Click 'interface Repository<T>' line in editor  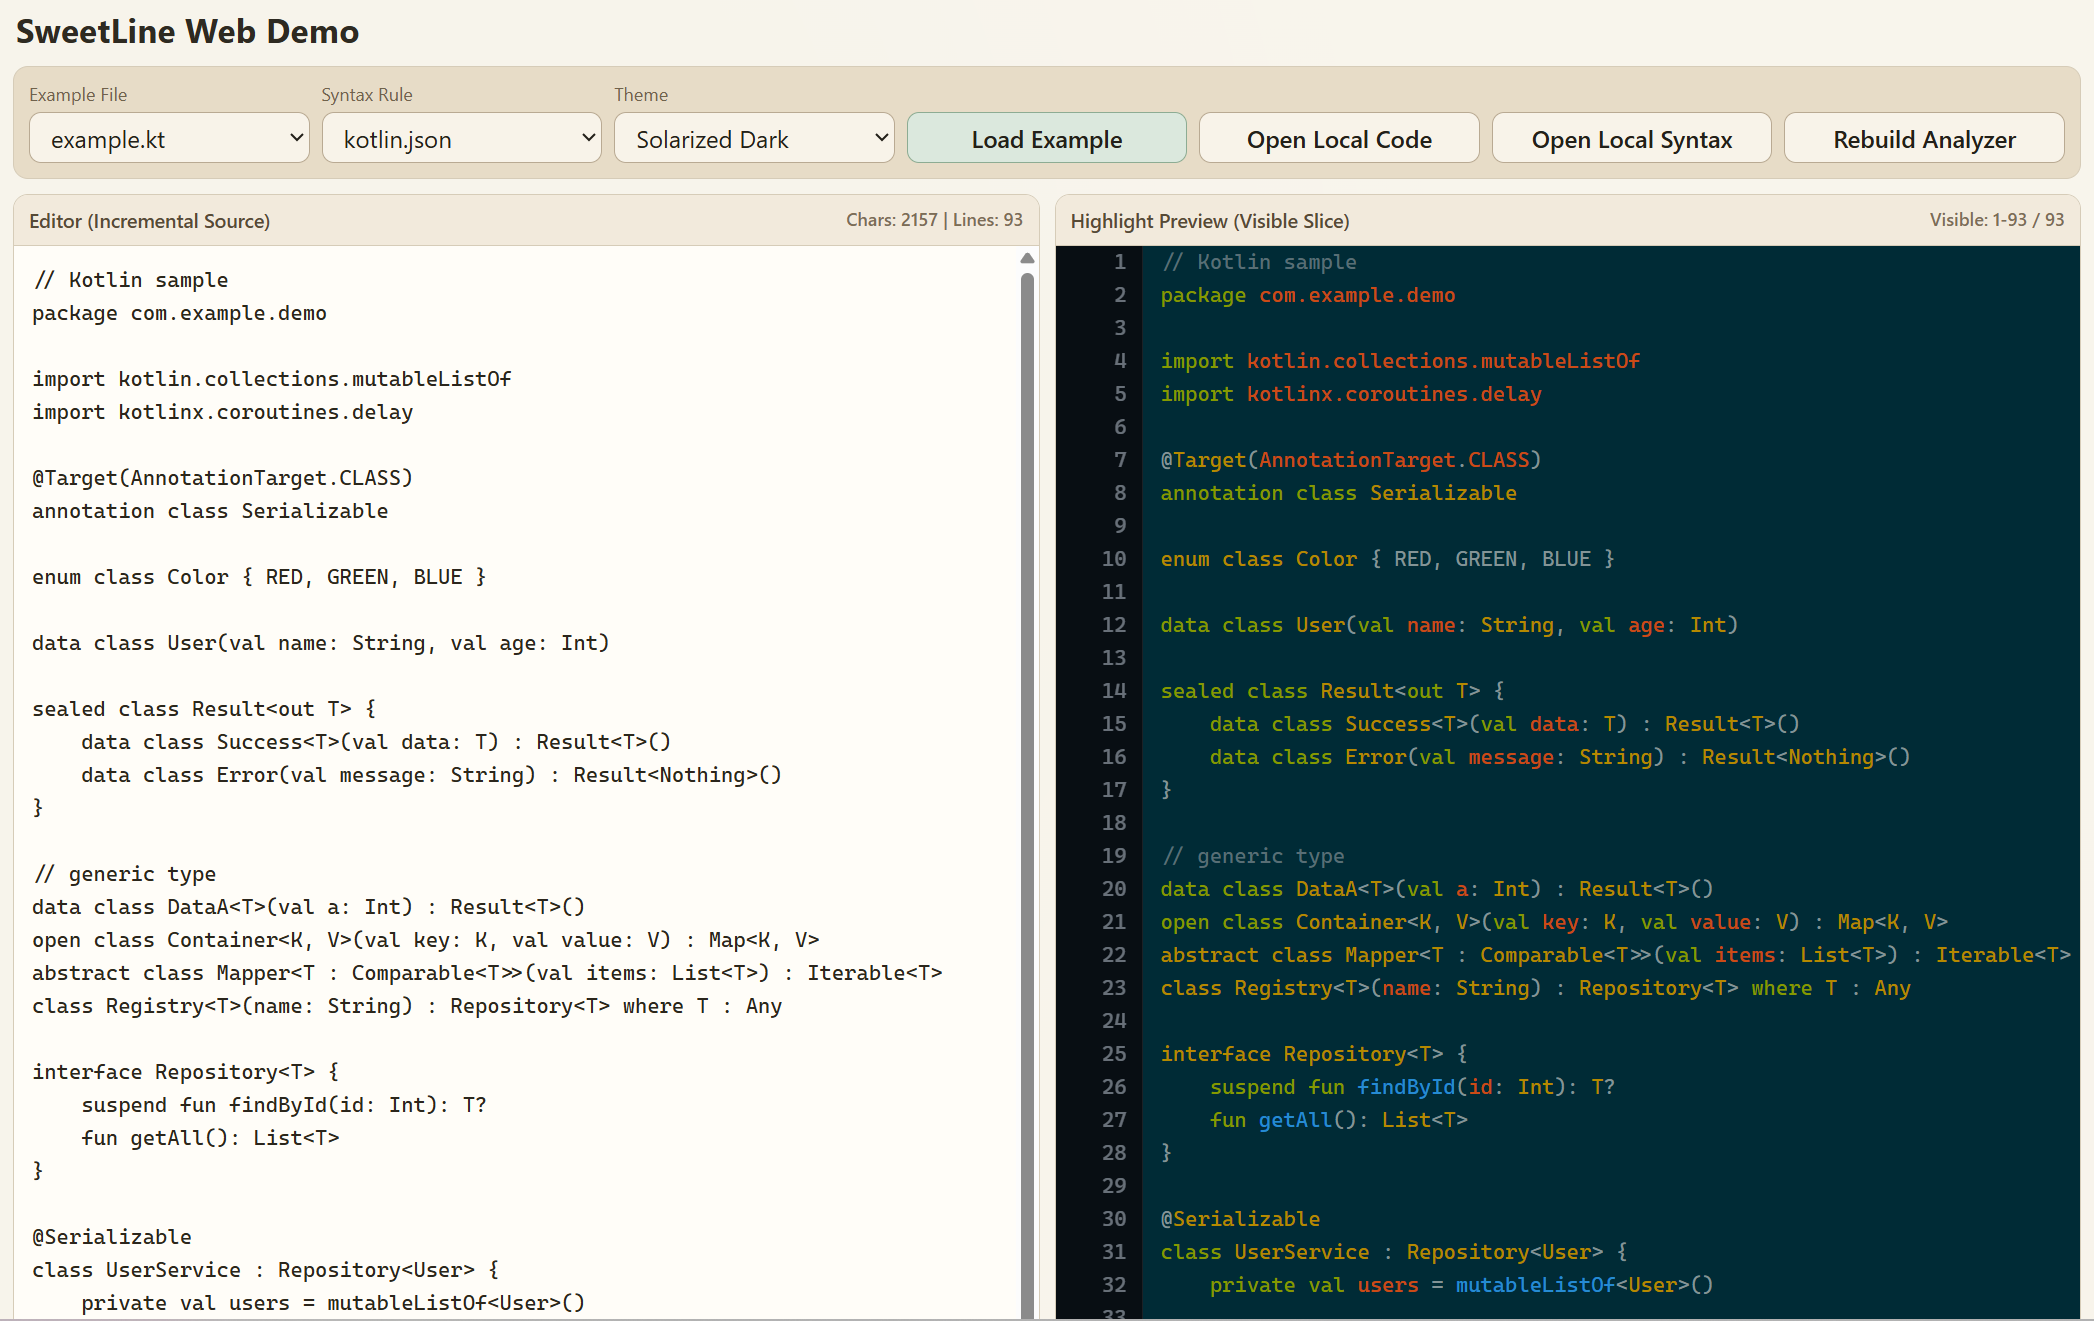[186, 1072]
